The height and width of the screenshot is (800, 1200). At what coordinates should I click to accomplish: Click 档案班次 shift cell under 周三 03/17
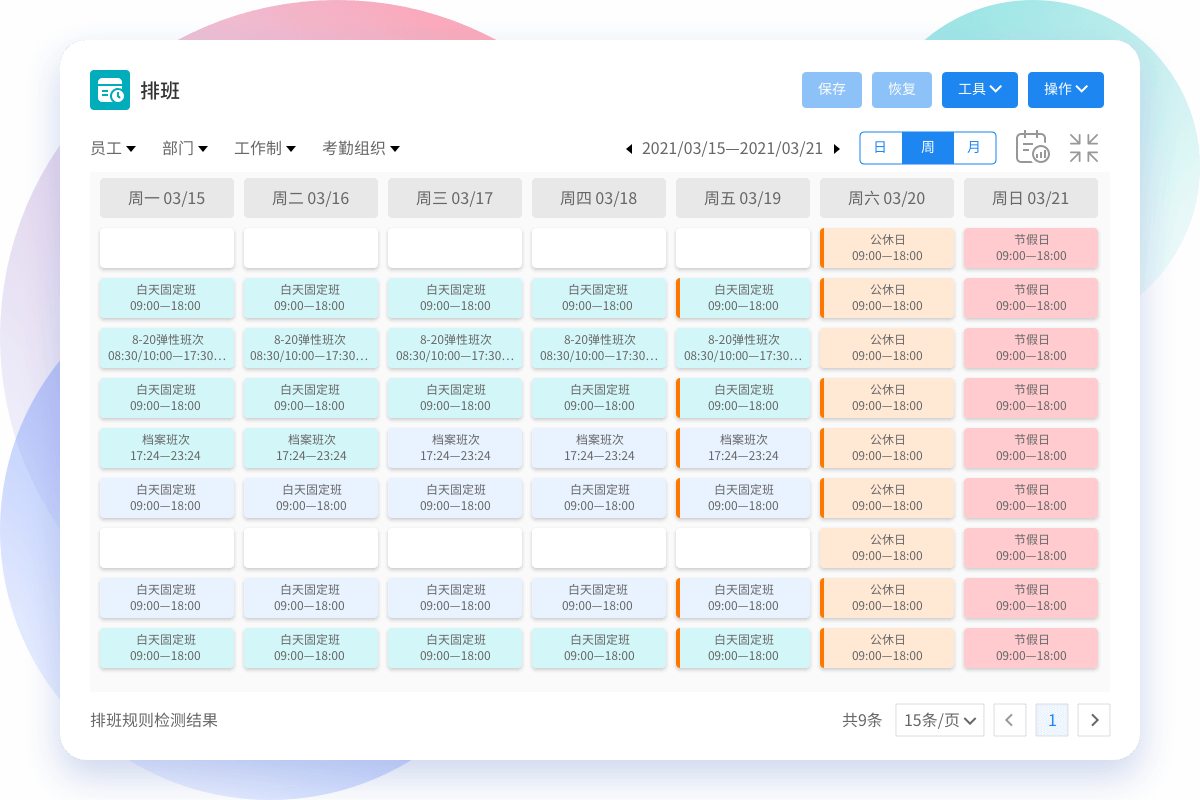click(455, 448)
